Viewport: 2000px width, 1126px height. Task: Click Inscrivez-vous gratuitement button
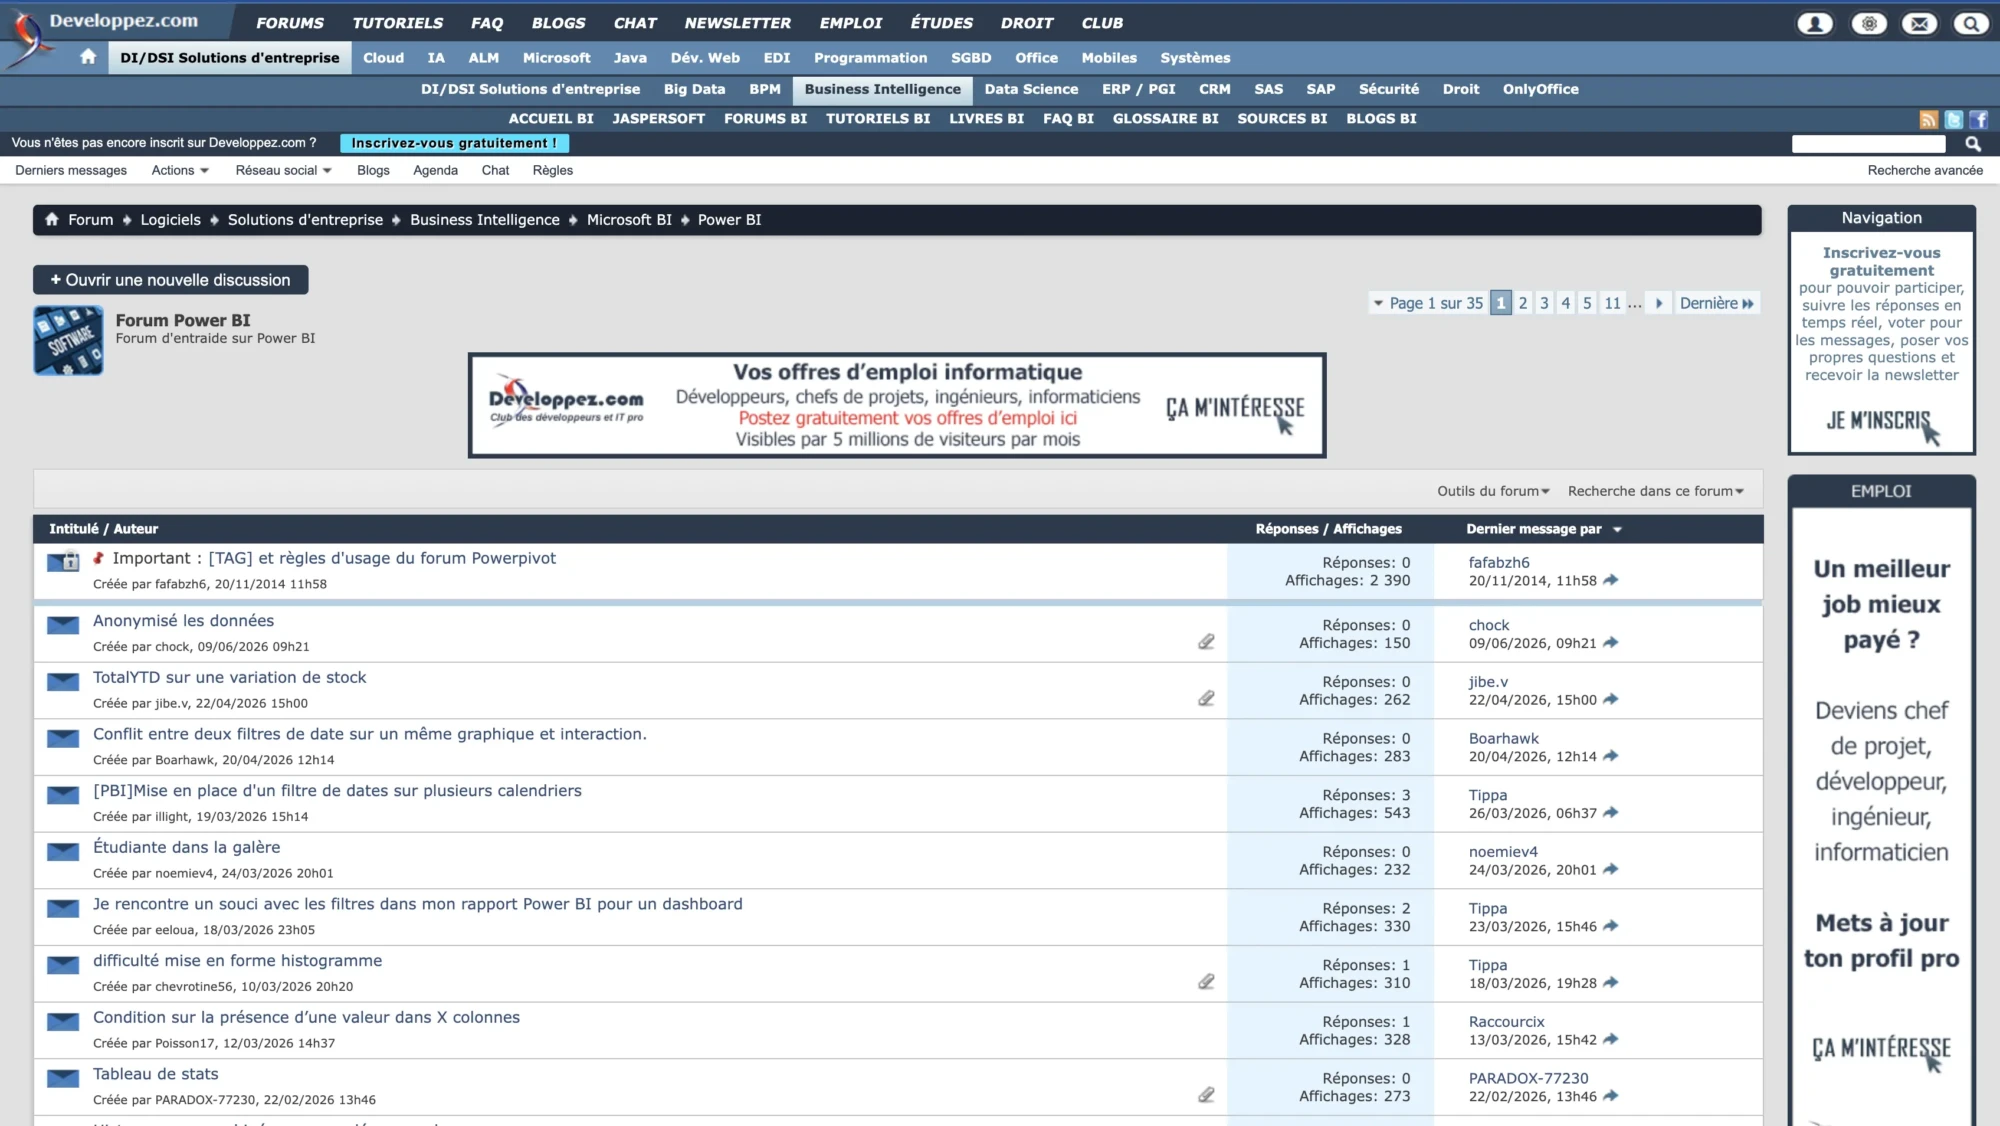454,143
